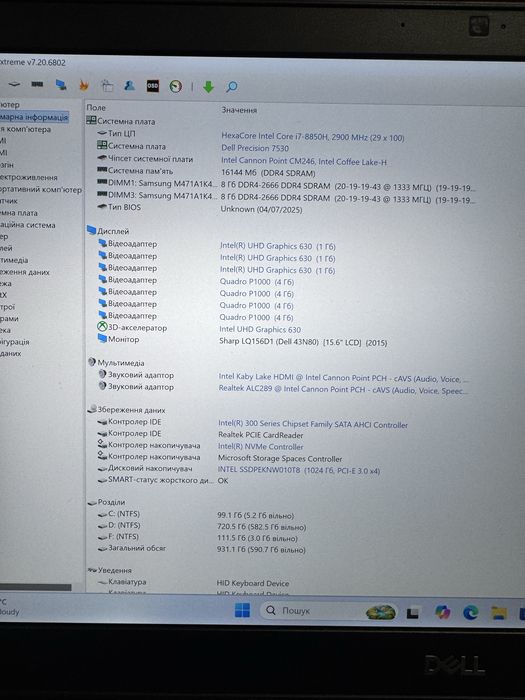Select the D: (NTFS) partition row
Screen dimensions: 525x700
click(x=201, y=526)
